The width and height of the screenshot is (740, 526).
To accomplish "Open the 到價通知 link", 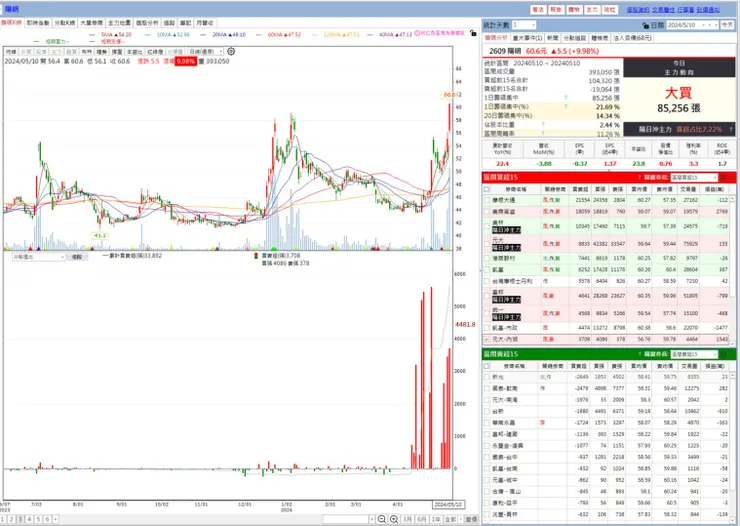I will pos(708,9).
